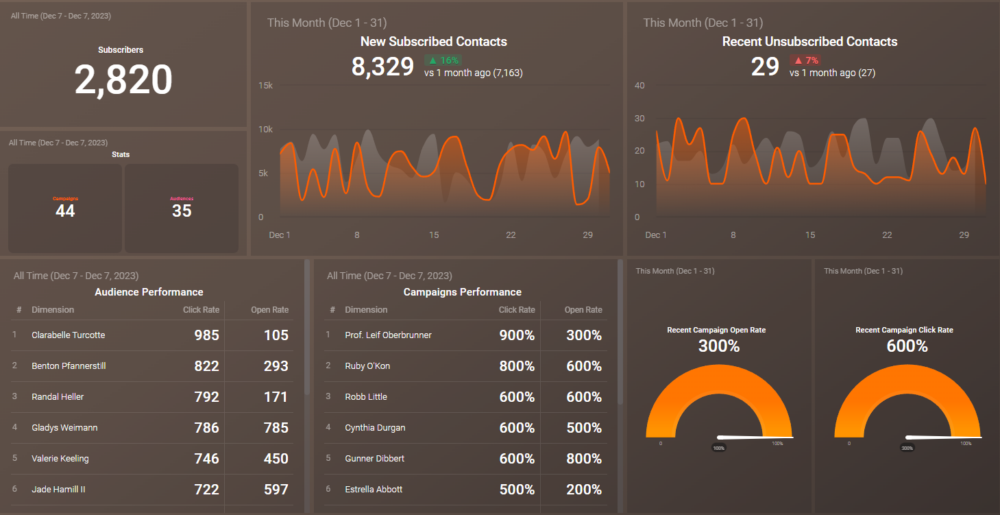
Task: Select the 'vs 1 month ago (27)' comparison
Action: [832, 73]
